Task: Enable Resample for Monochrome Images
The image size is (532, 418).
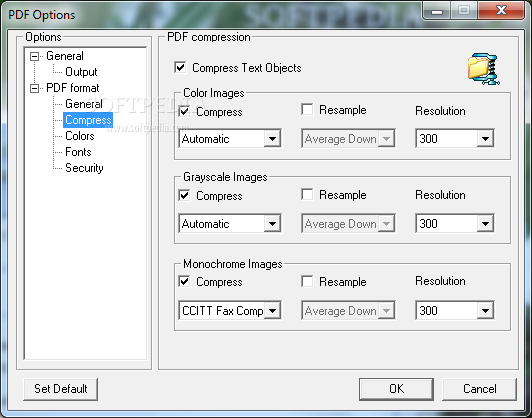Action: 307,281
